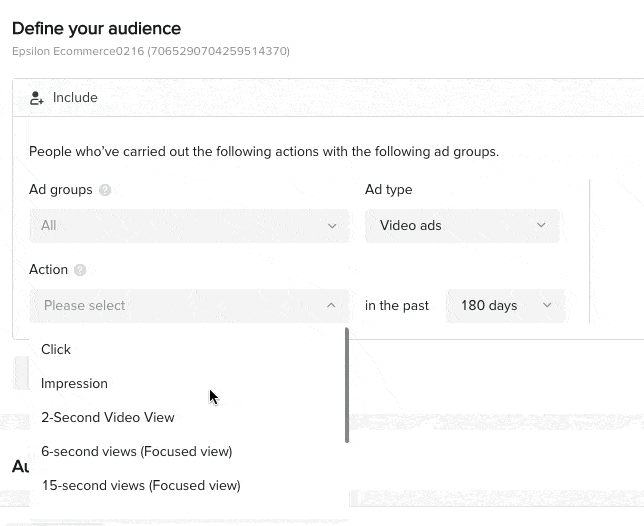Click the action list scrollbar thumb
The width and height of the screenshot is (644, 526).
click(347, 385)
